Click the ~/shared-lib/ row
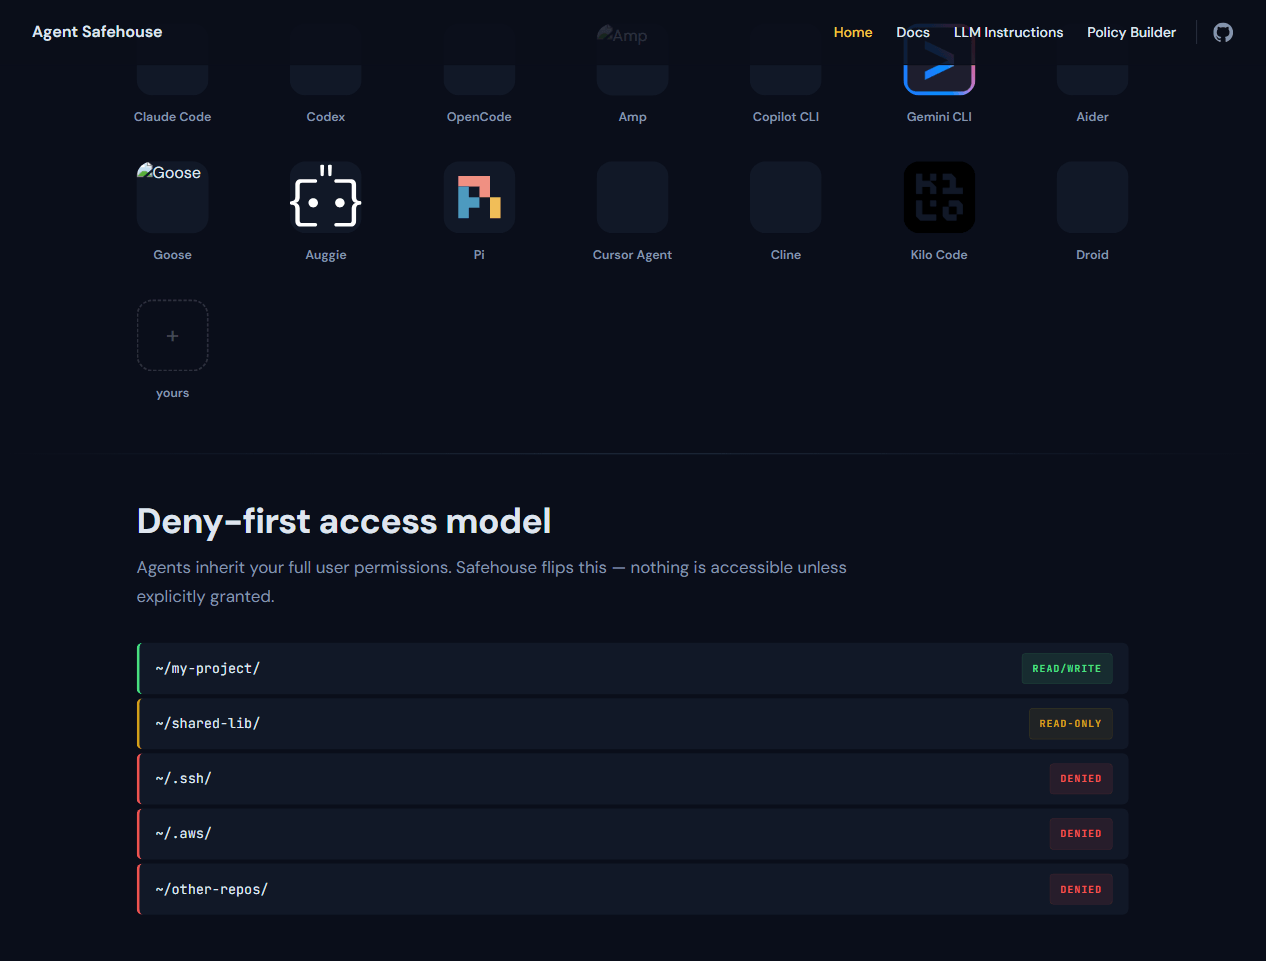This screenshot has height=961, width=1266. tap(632, 723)
